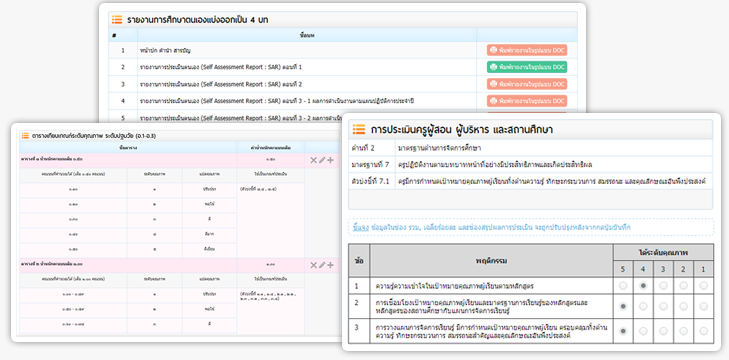The image size is (729, 360).
Task: Click 'ข้อบท' column header in report list
Action: pyautogui.click(x=307, y=35)
